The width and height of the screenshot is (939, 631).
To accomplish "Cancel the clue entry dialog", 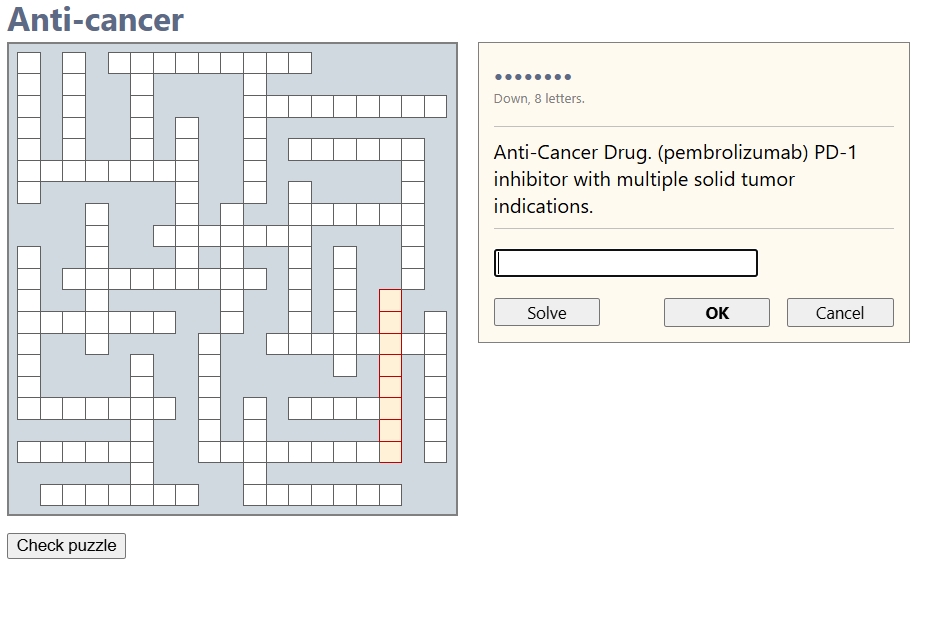I will click(839, 313).
